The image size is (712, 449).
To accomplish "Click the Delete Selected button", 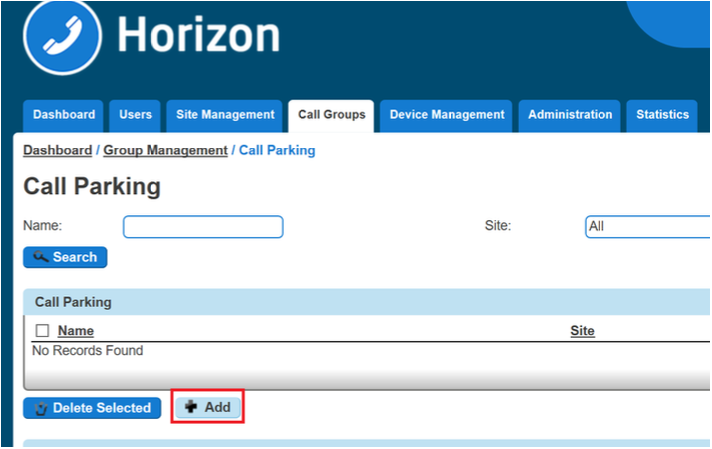I will 92,408.
